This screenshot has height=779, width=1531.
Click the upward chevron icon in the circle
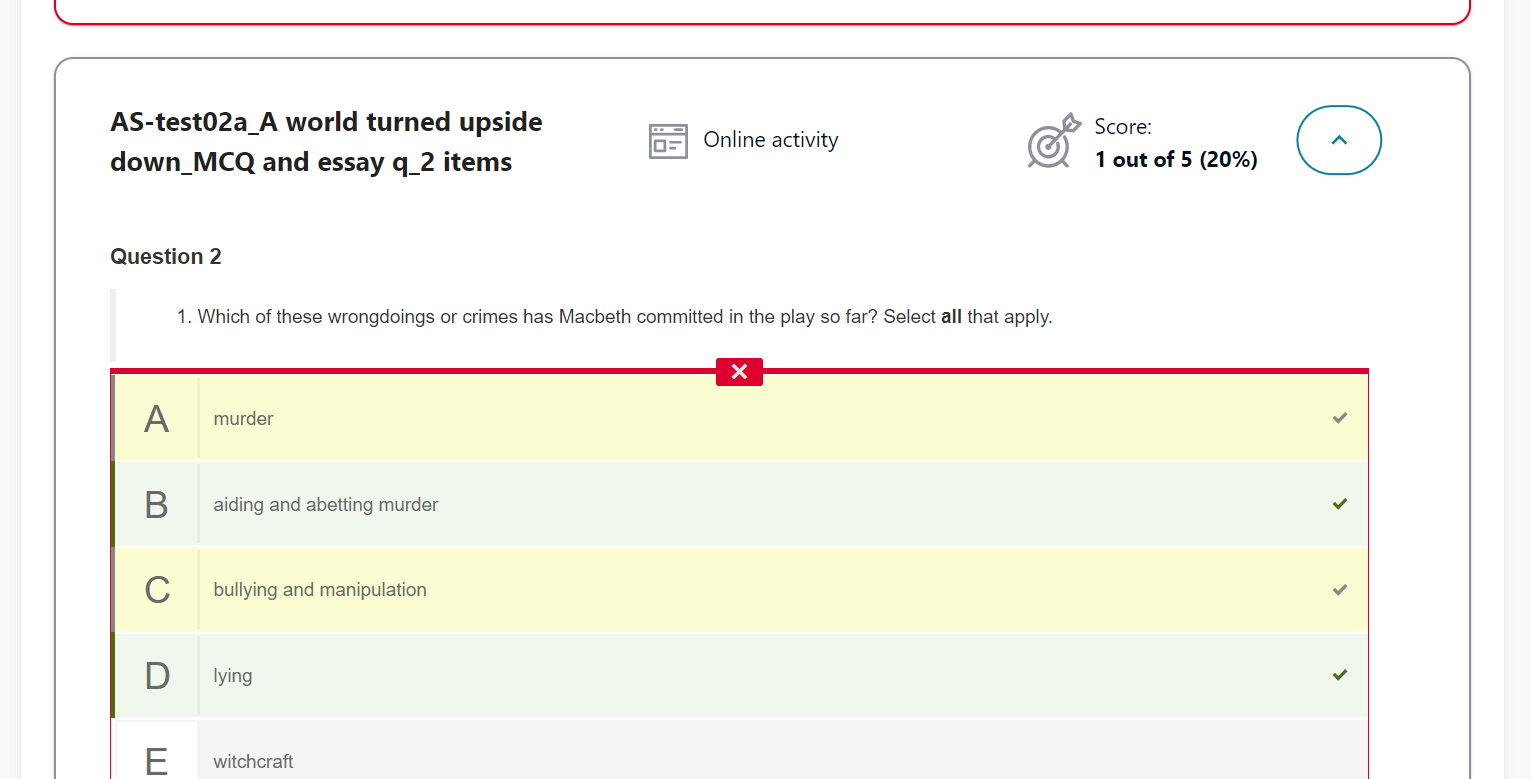pos(1339,140)
